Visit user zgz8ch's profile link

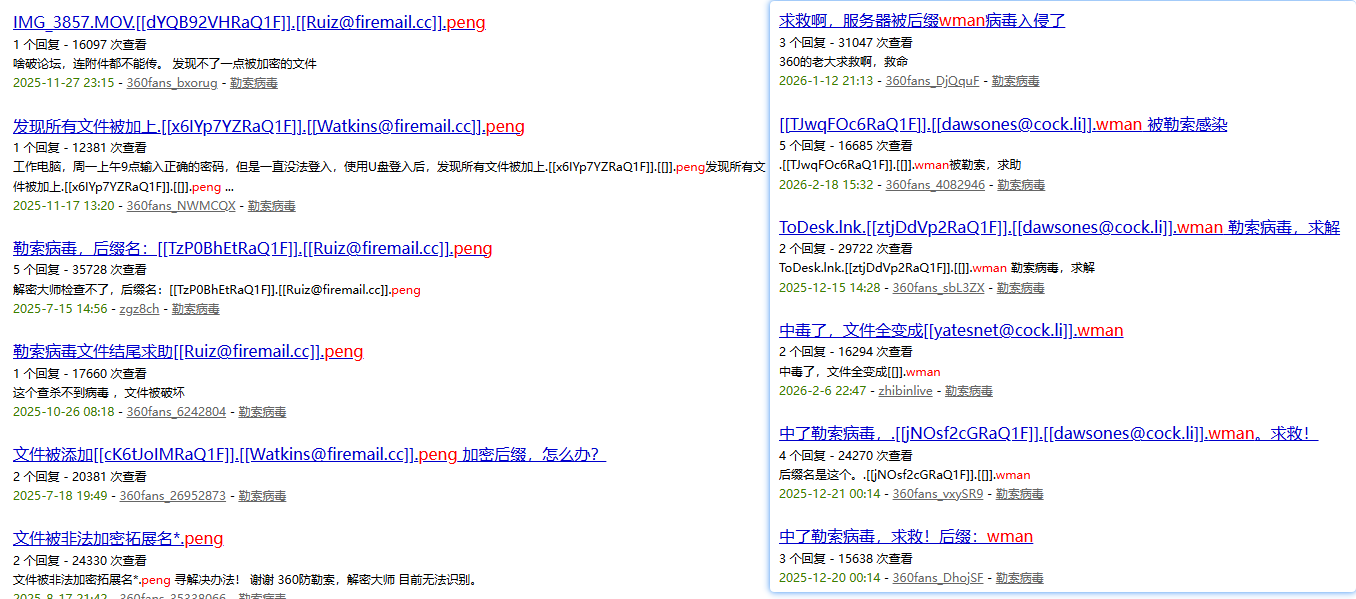[x=139, y=309]
